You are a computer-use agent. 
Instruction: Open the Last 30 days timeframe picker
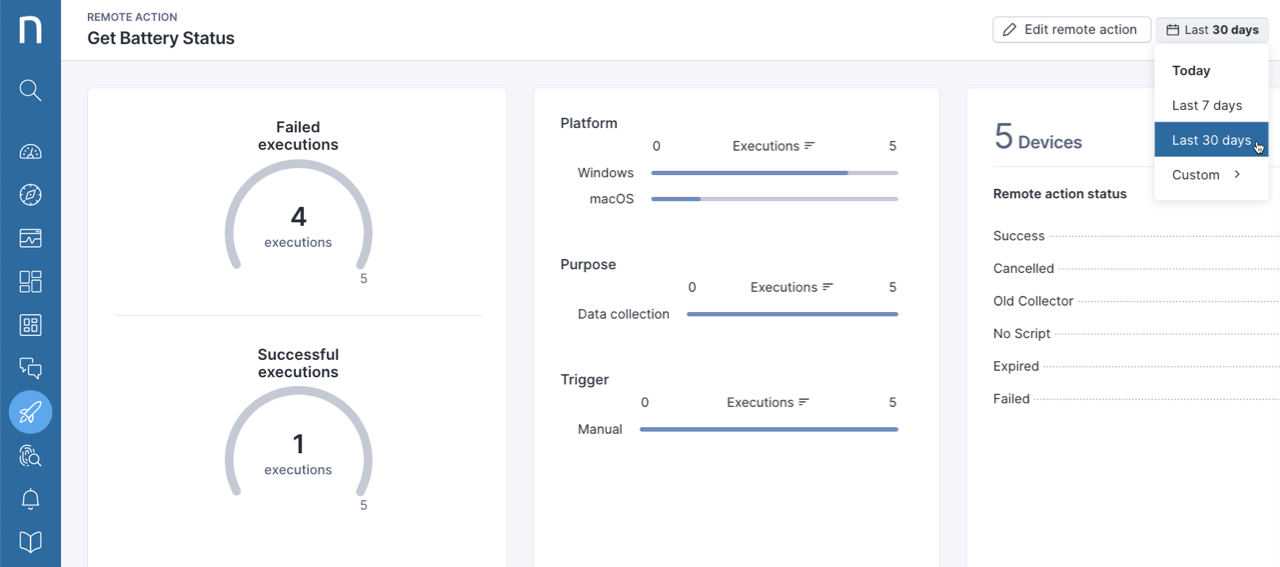coord(1212,30)
